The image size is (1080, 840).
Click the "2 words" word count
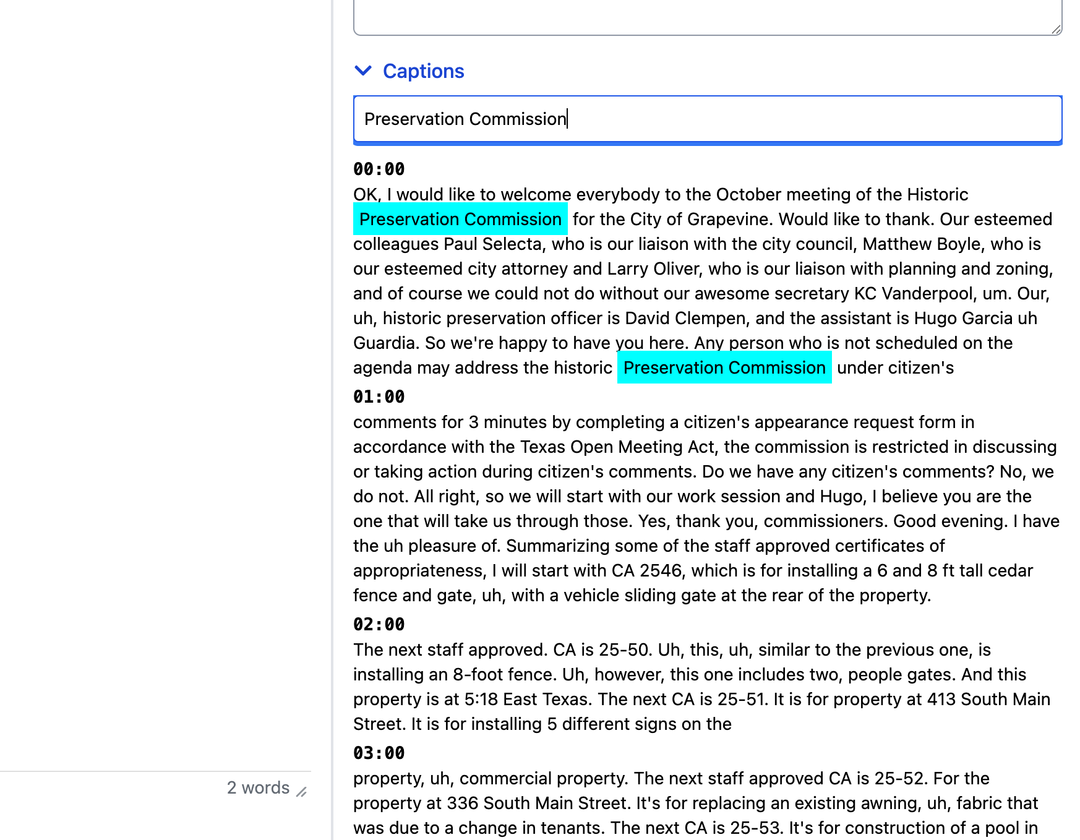pyautogui.click(x=258, y=788)
